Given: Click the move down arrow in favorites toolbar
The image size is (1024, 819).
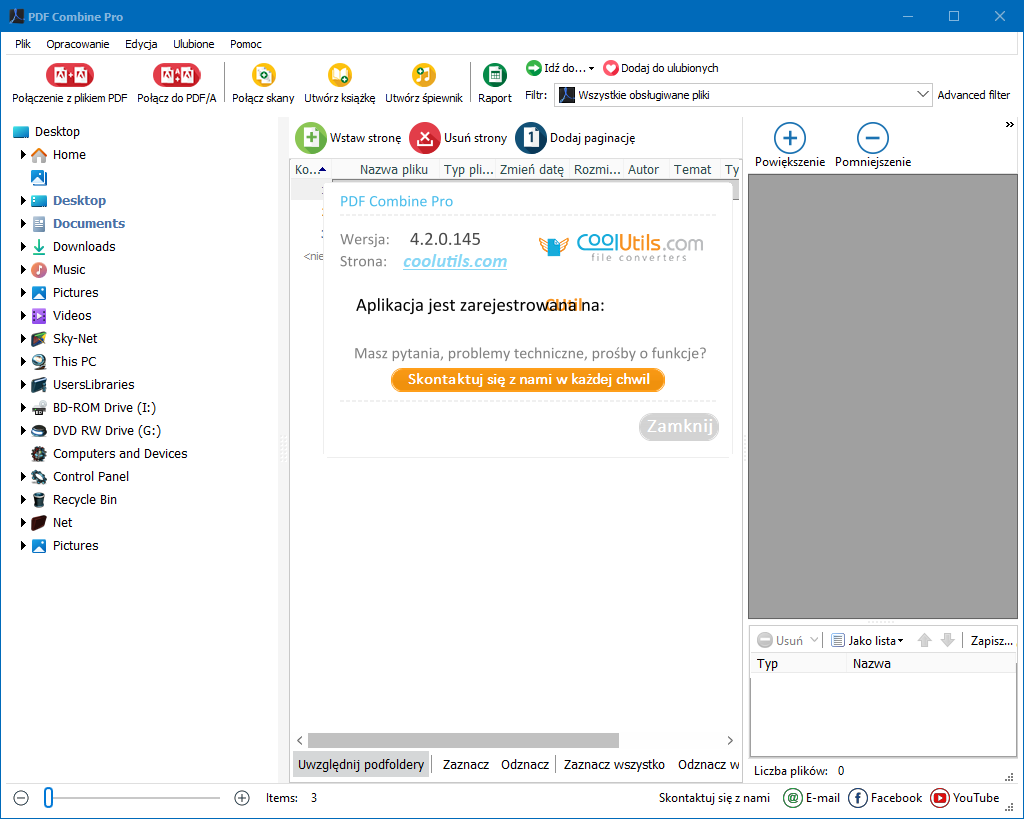Looking at the screenshot, I should pos(948,640).
